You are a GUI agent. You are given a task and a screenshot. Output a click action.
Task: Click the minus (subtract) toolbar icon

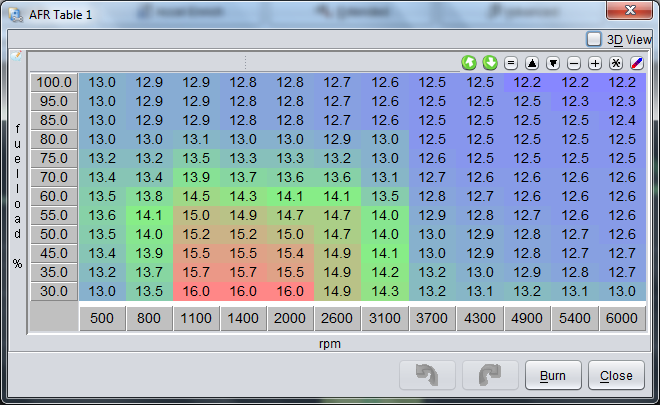point(574,63)
